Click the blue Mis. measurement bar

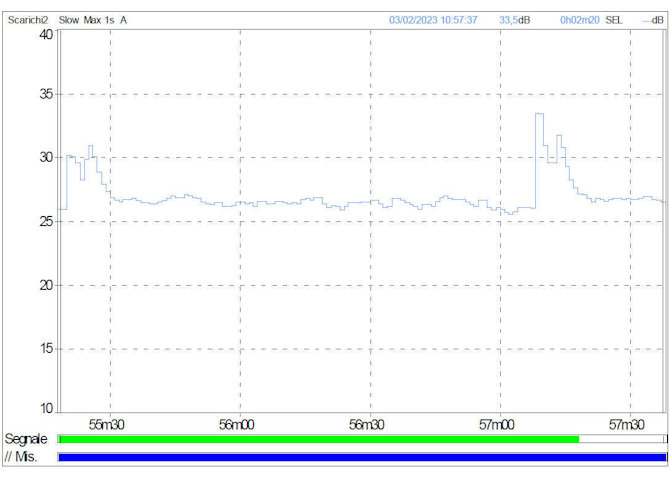[362, 457]
